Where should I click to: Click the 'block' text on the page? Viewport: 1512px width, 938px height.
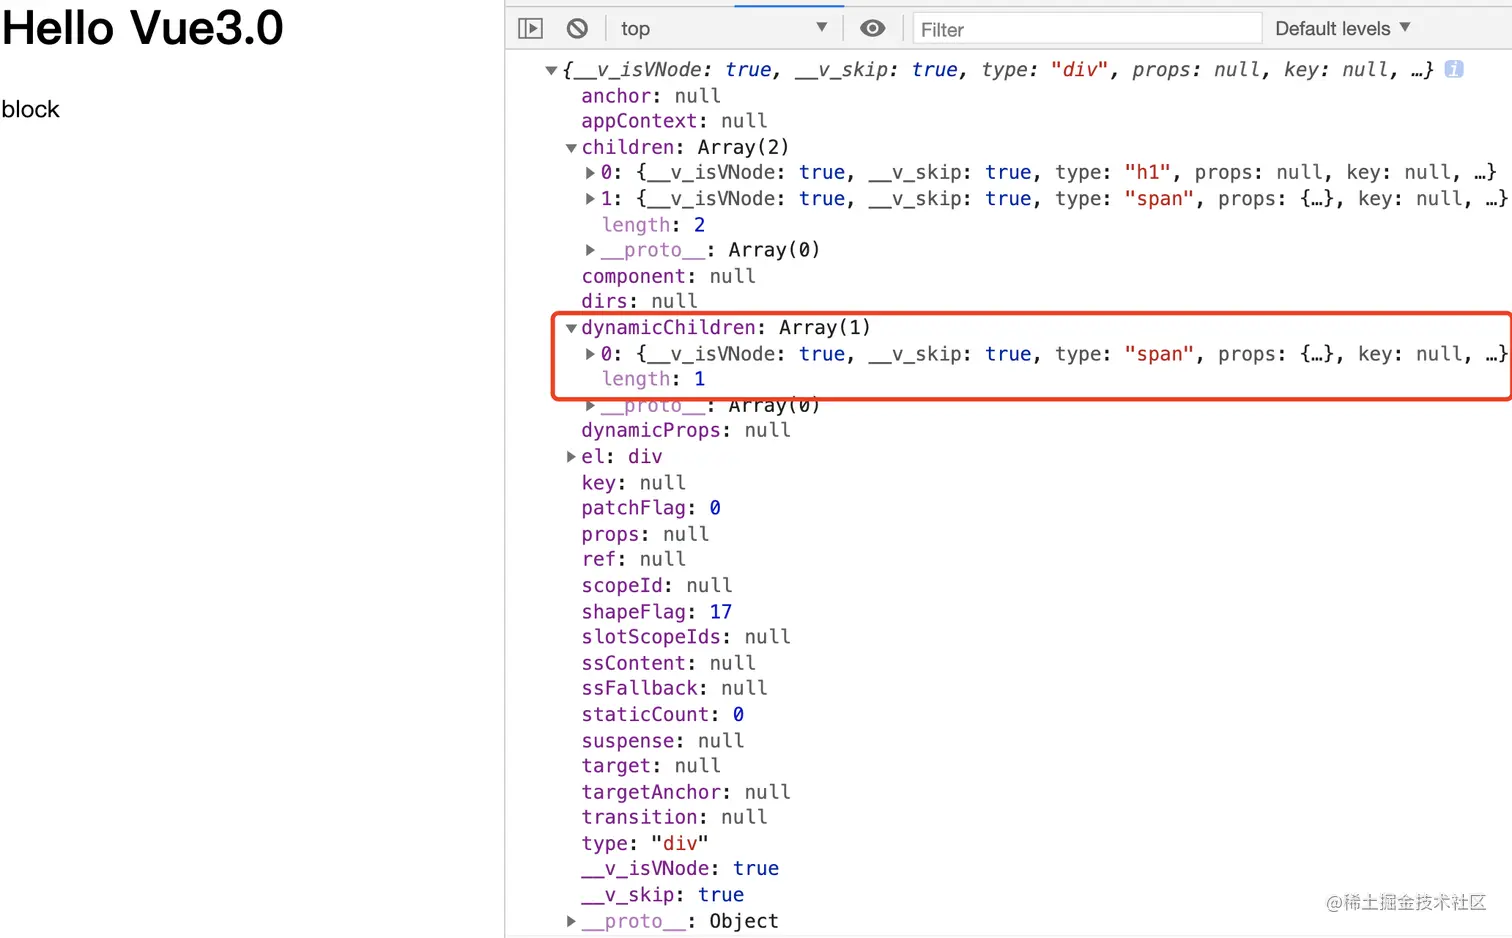click(x=31, y=109)
